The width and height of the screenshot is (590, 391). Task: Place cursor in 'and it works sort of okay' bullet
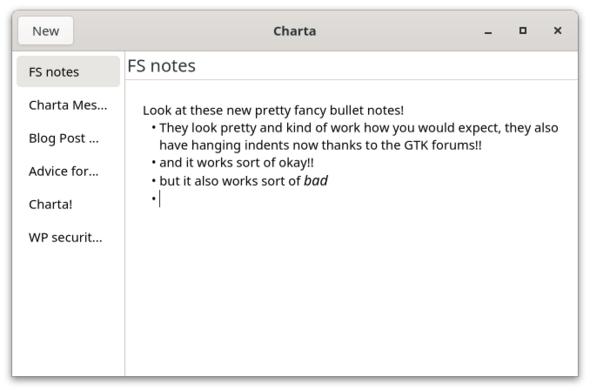pos(236,163)
